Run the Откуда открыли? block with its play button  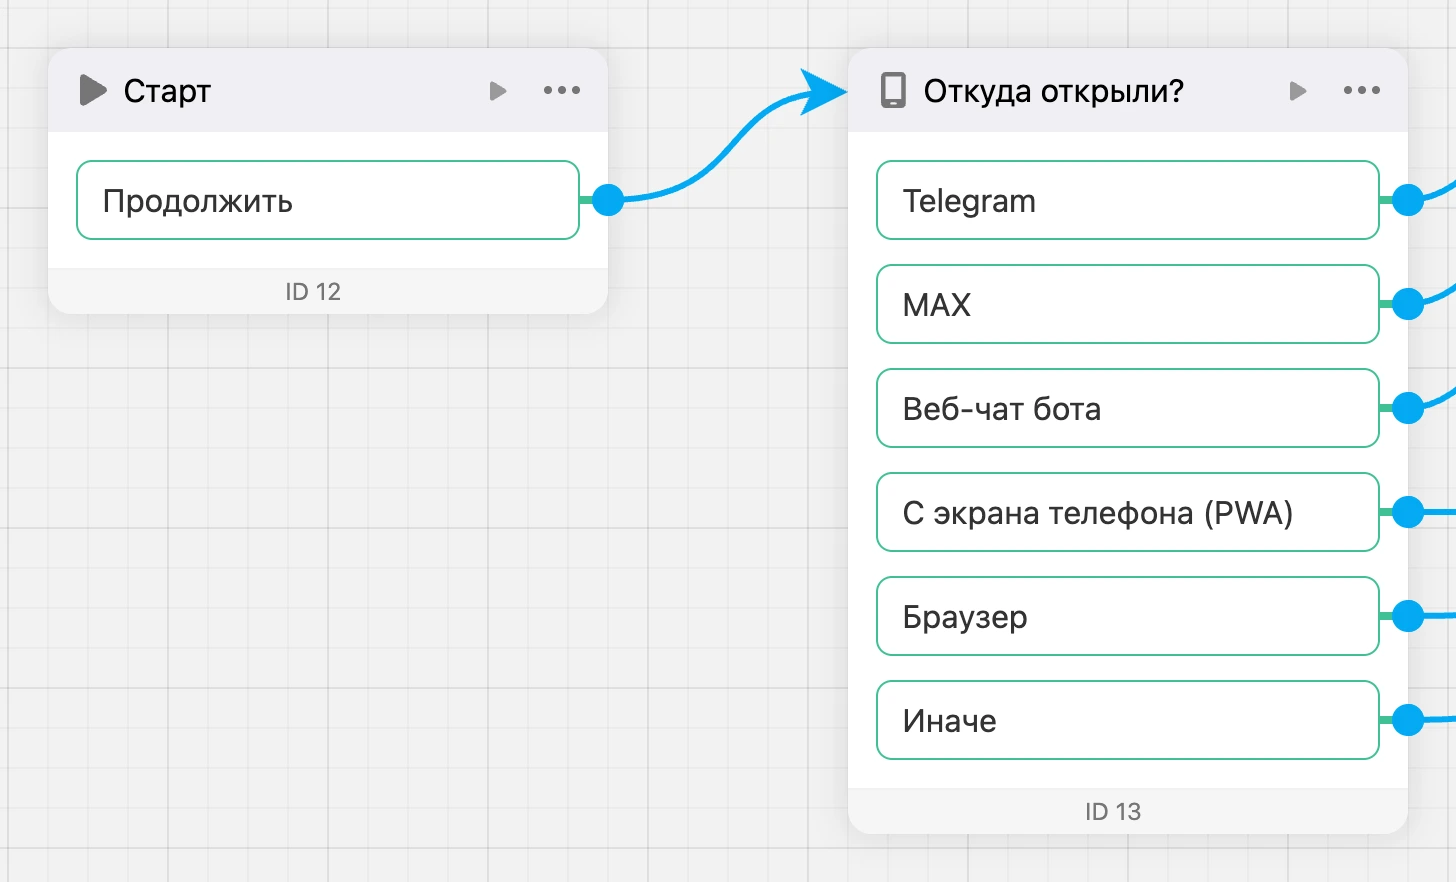(1298, 91)
